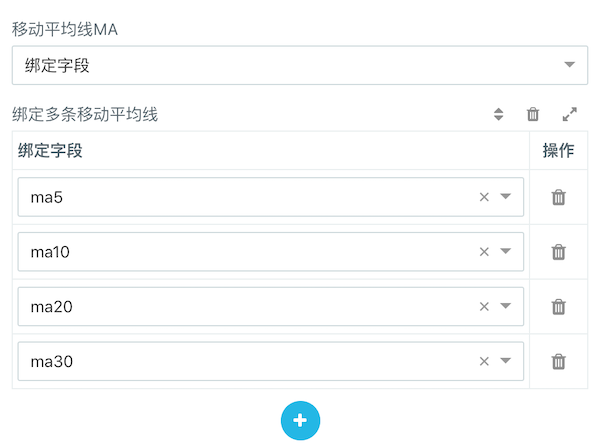Open the 移动平均线MA dropdown
The width and height of the screenshot is (600, 444).
pyautogui.click(x=300, y=65)
